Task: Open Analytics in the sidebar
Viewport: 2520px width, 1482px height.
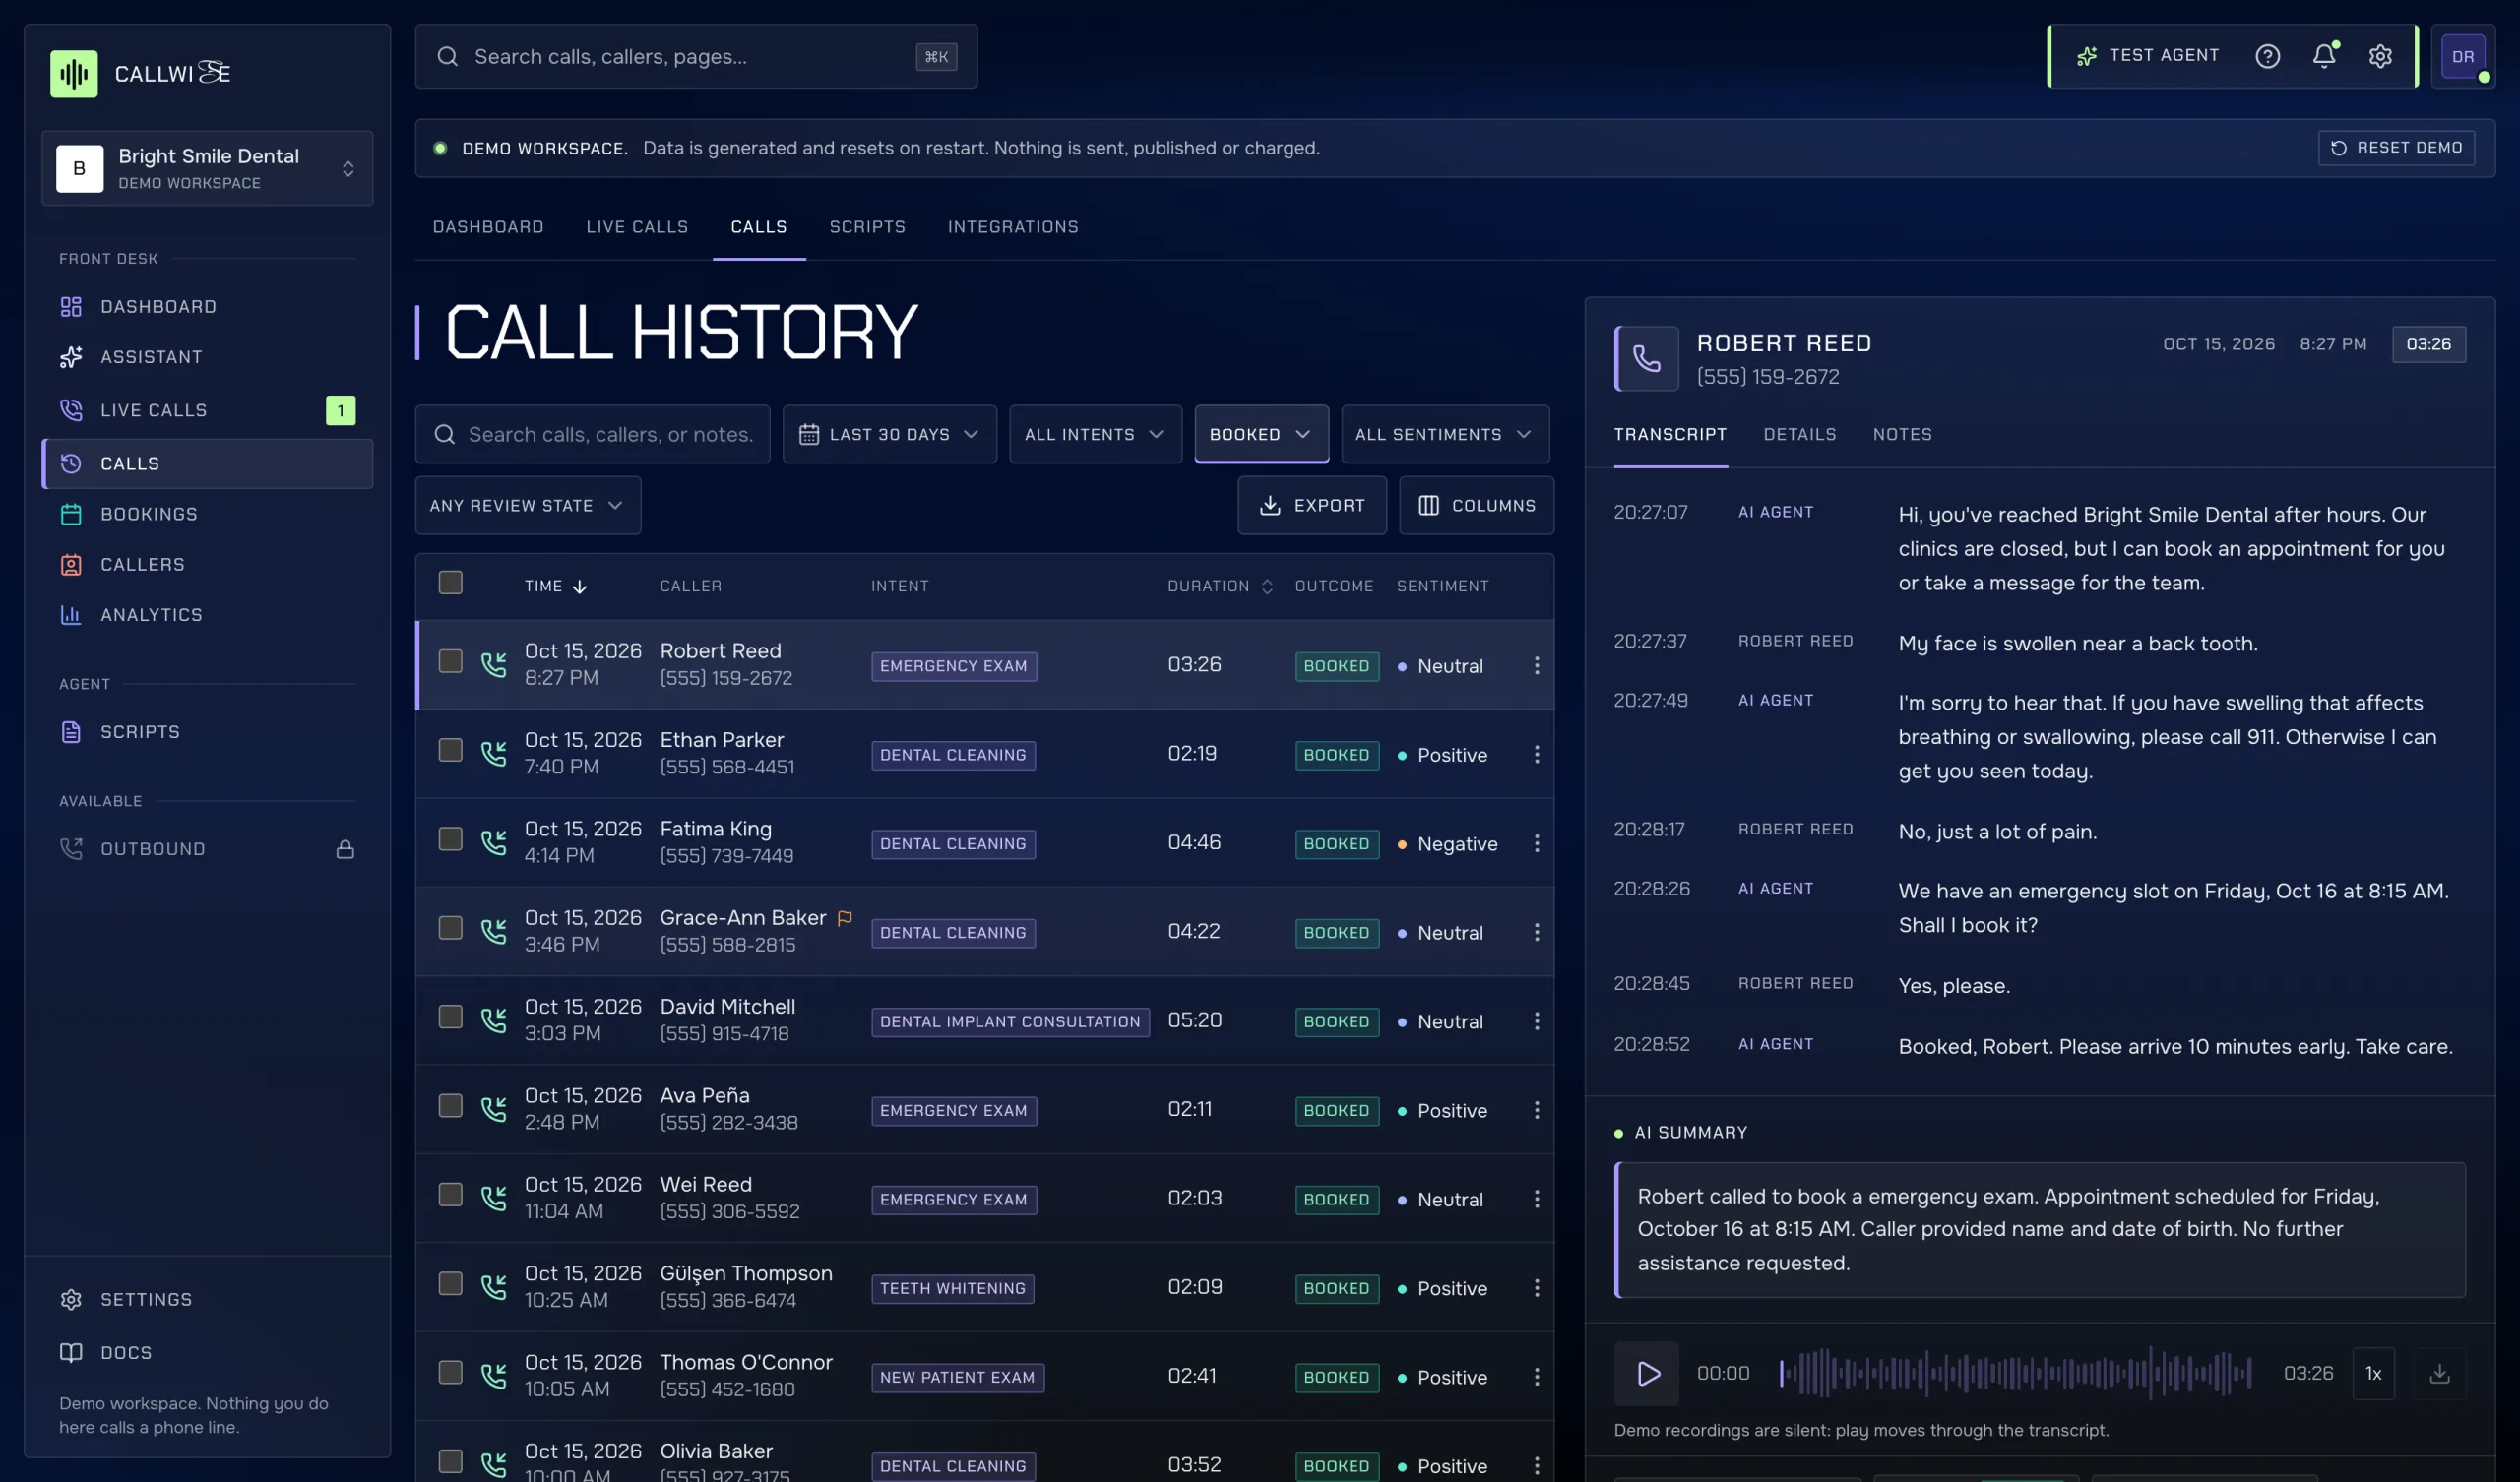Action: pos(207,614)
